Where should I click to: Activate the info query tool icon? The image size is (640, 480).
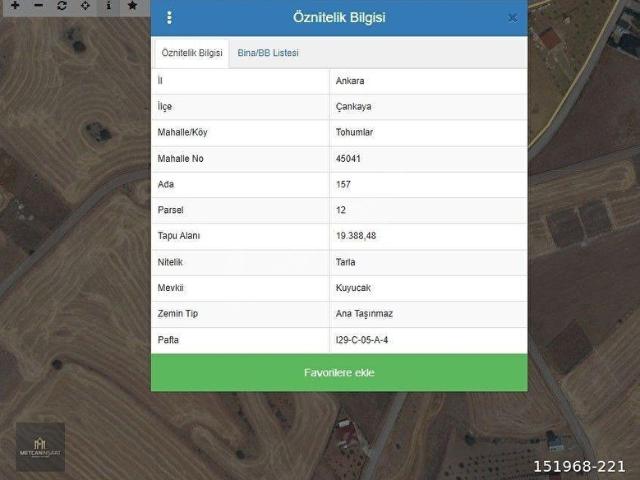pos(109,5)
